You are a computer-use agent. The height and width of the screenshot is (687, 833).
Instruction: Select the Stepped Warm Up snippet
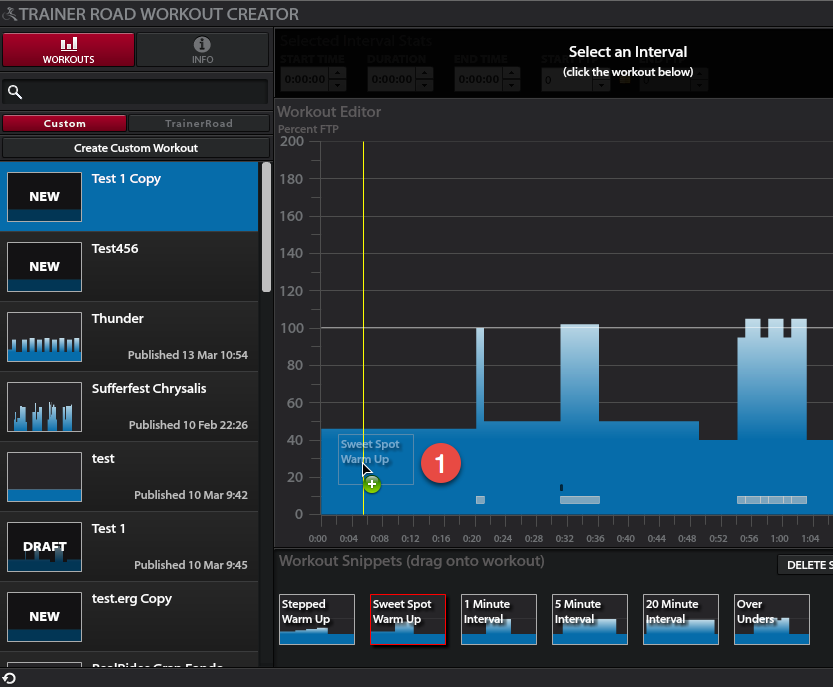(x=317, y=620)
